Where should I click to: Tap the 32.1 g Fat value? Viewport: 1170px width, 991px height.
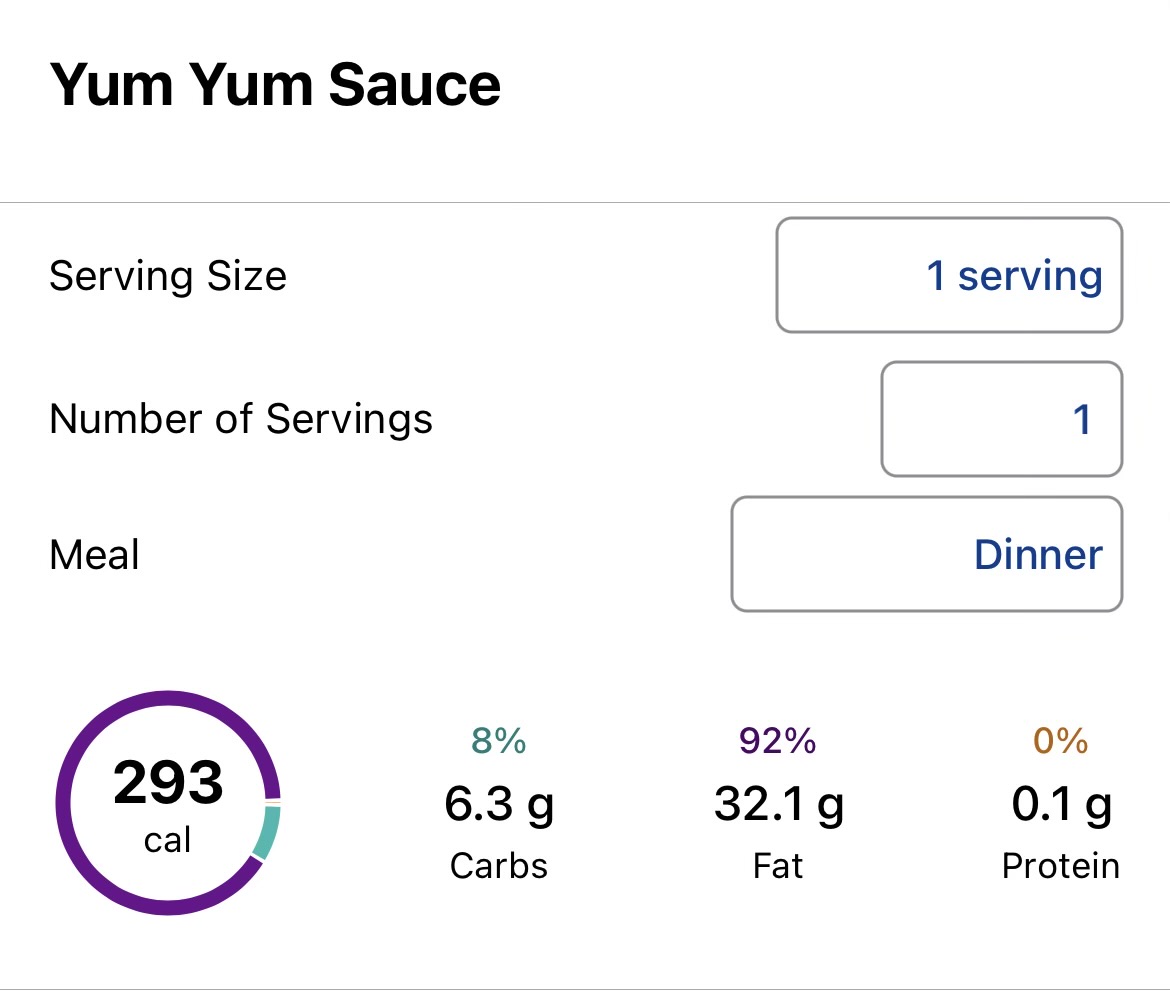click(777, 804)
